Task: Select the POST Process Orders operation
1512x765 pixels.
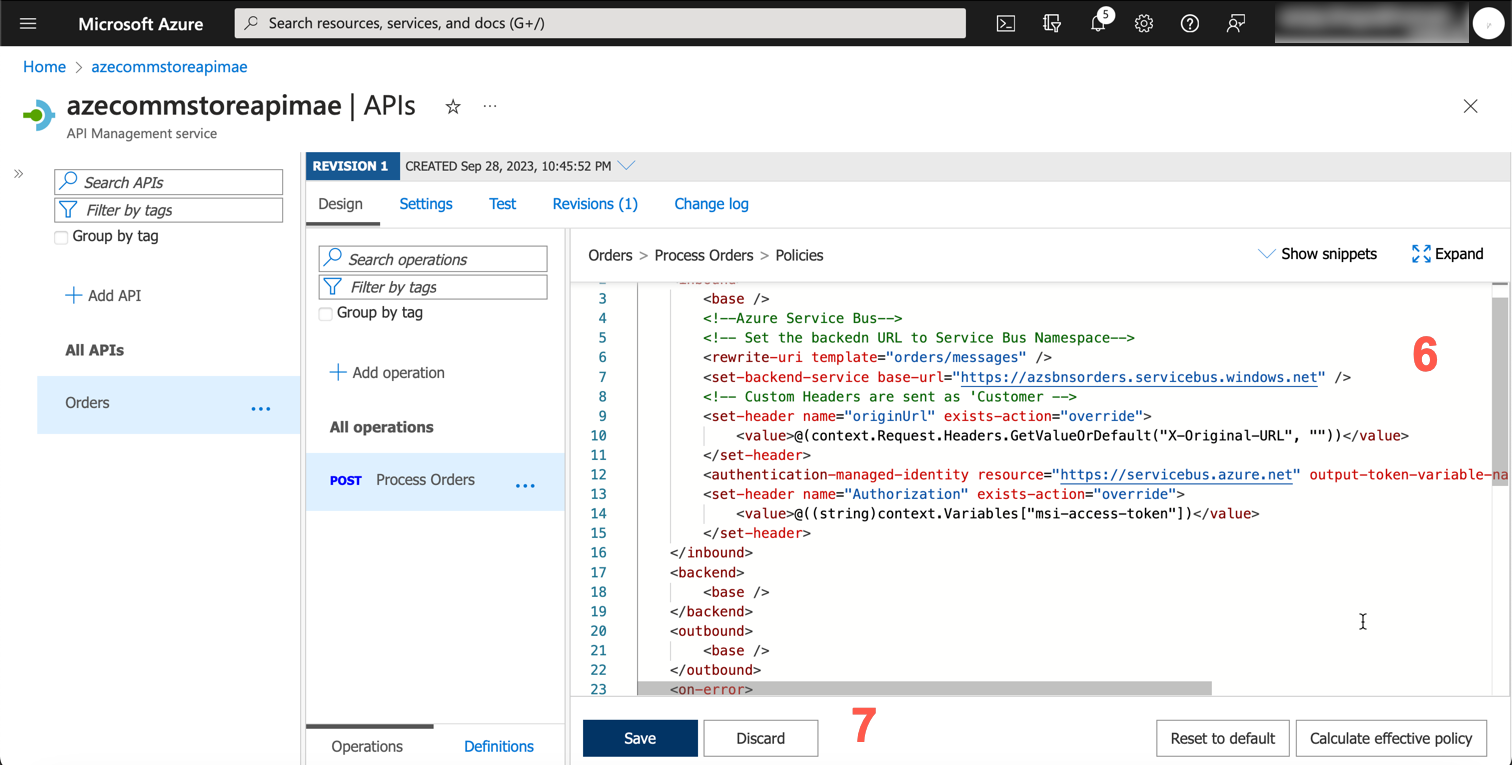Action: click(435, 482)
